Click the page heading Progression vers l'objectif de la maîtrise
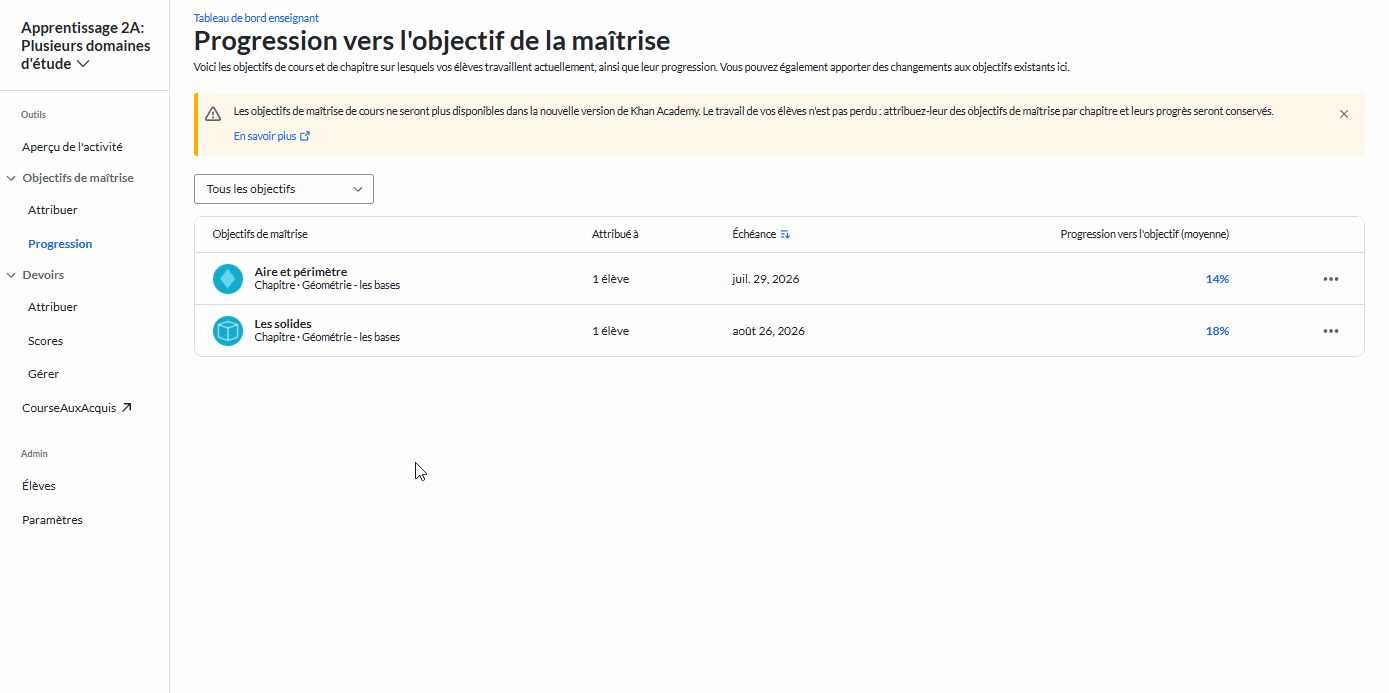This screenshot has width=1389, height=693. pyautogui.click(x=432, y=41)
